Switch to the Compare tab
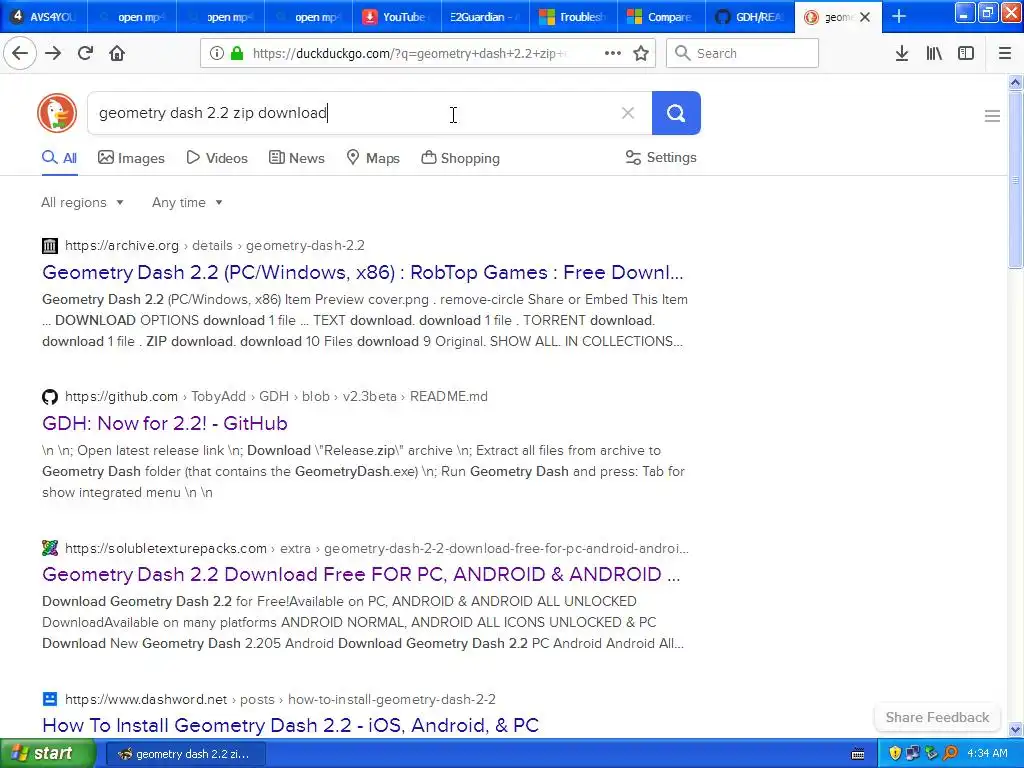The height and width of the screenshot is (768, 1024). click(661, 17)
